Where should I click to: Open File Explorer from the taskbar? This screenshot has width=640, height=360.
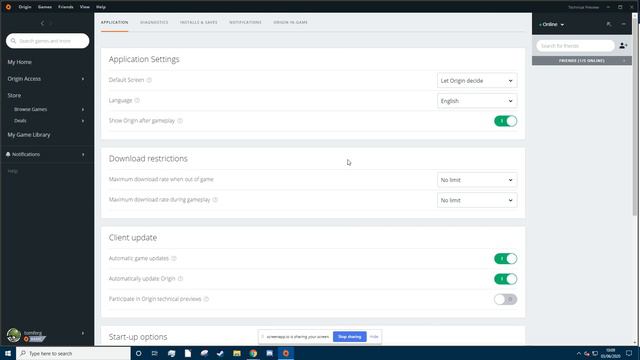click(x=237, y=353)
